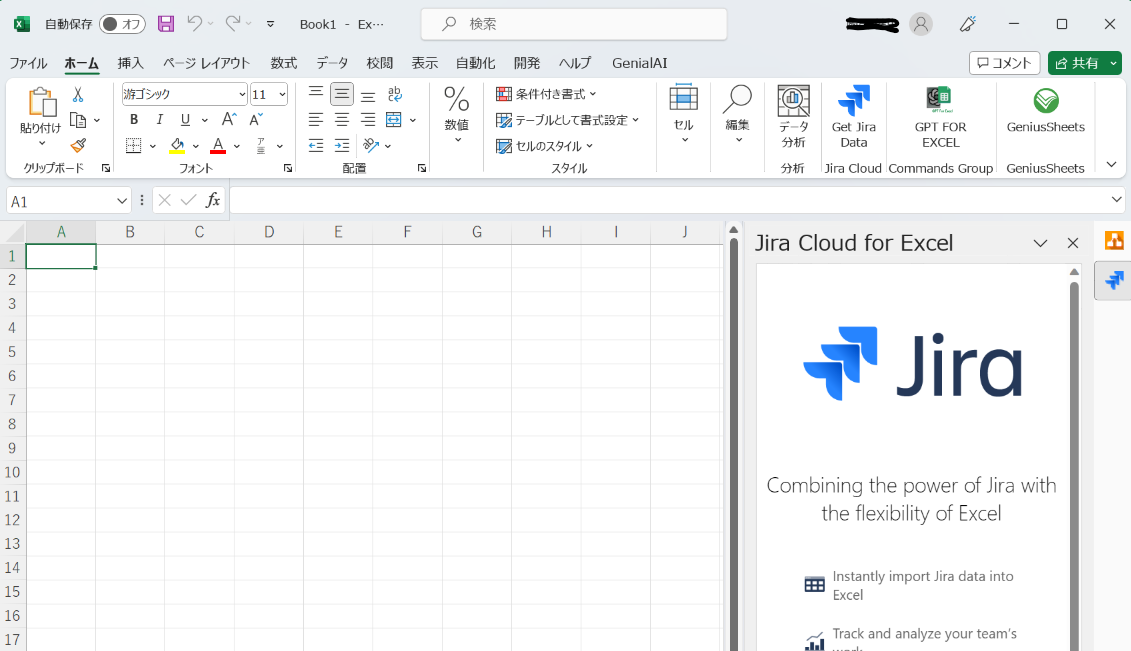Decrease indent icon
Screen dimensions: 1131x651
(316, 146)
